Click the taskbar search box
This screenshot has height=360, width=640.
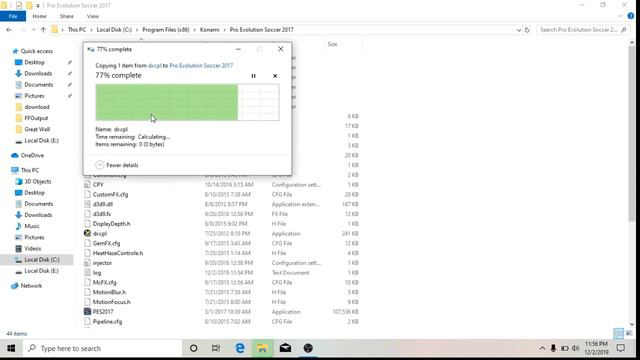pos(102,348)
